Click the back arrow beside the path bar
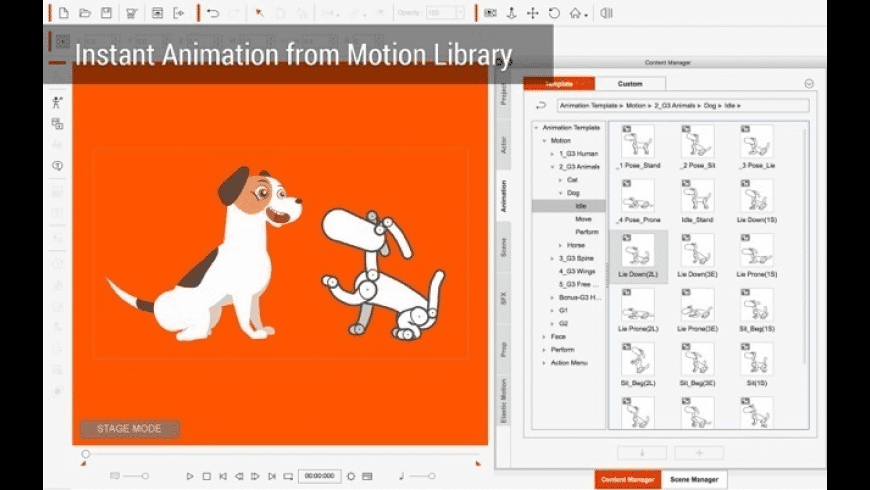Viewport: 870px width, 490px height. point(541,105)
